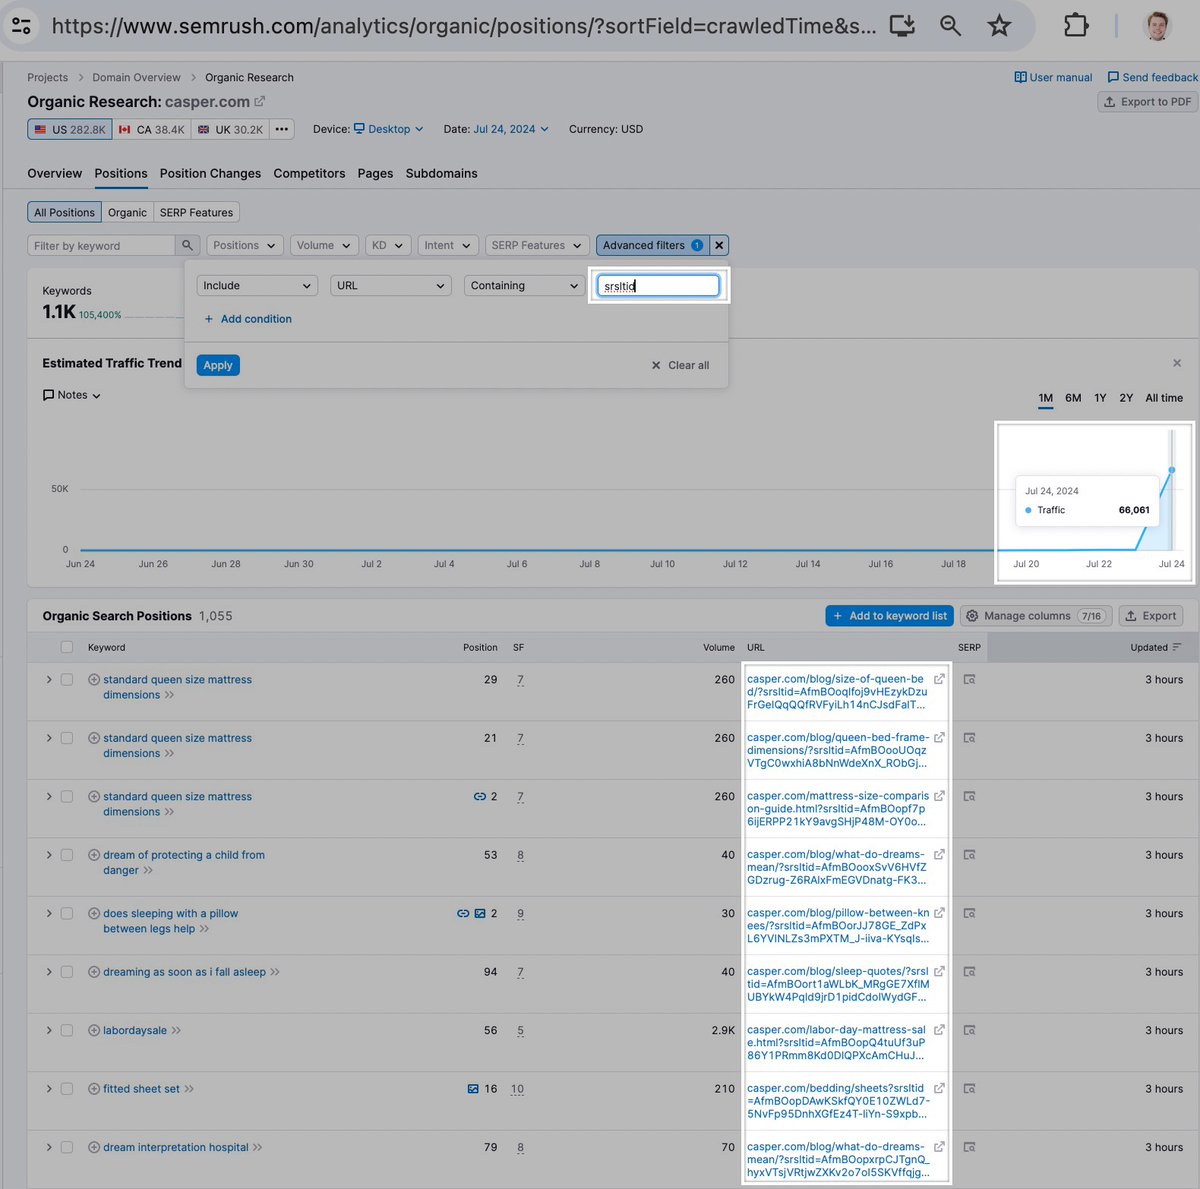Open external link for bedding/sheets URL
Viewport: 1200px width, 1189px height.
point(939,1088)
